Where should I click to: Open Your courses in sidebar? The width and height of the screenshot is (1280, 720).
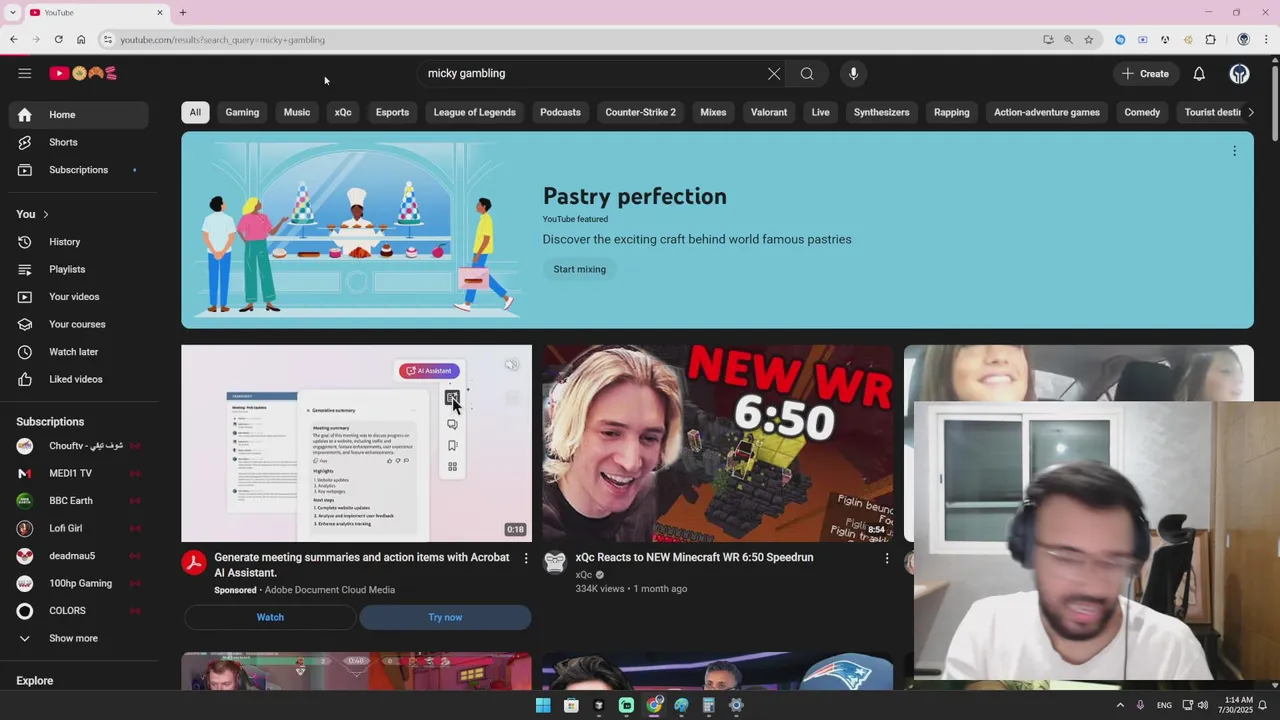click(x=79, y=324)
